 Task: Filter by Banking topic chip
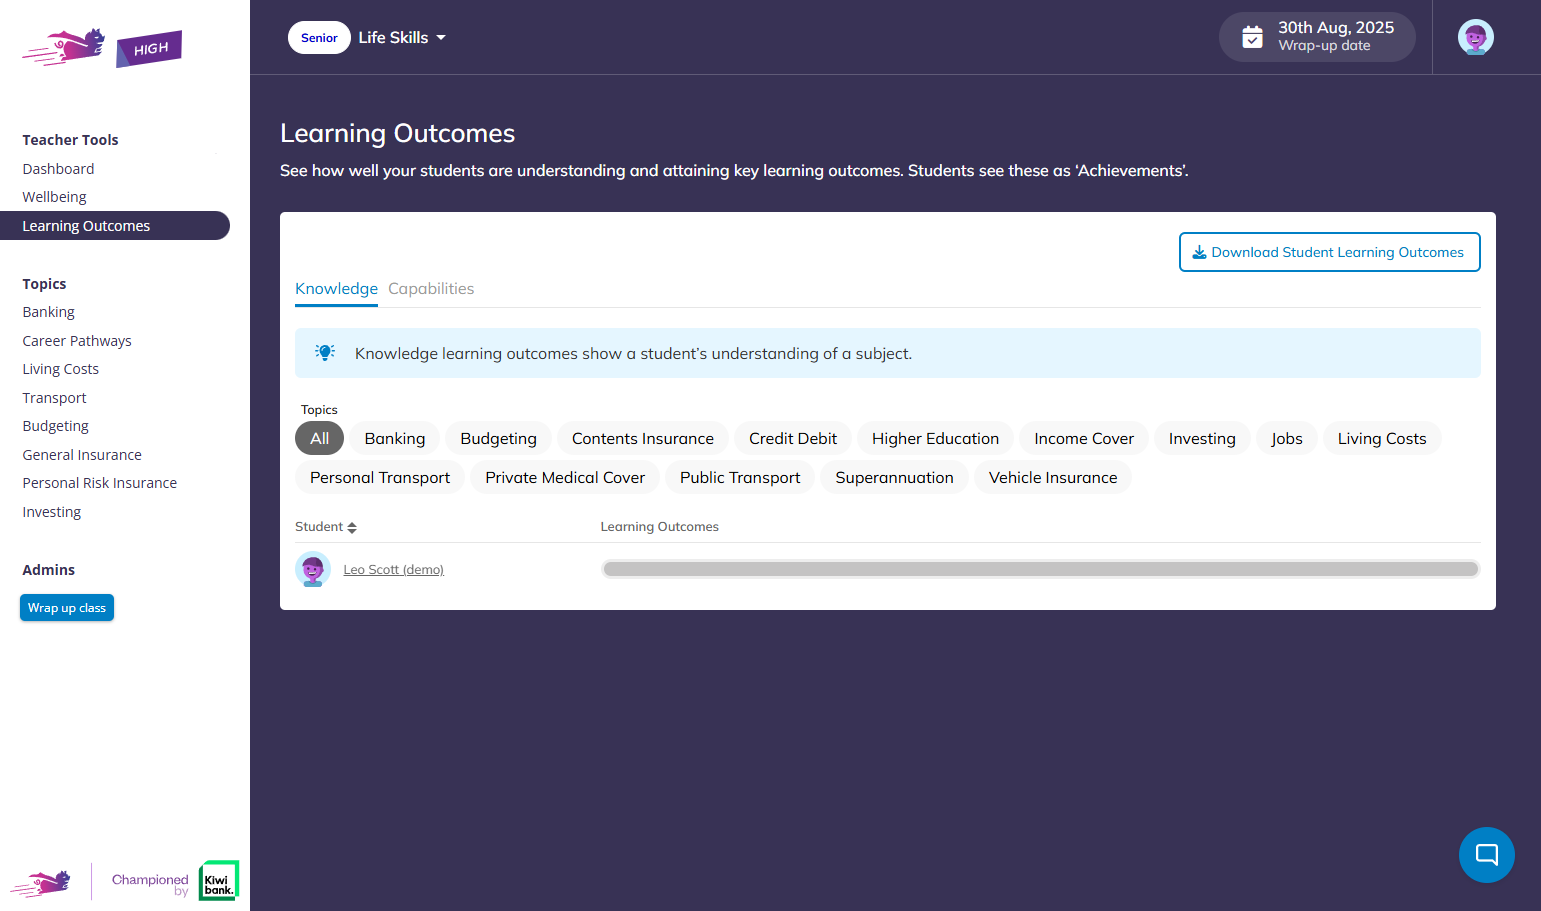point(395,438)
